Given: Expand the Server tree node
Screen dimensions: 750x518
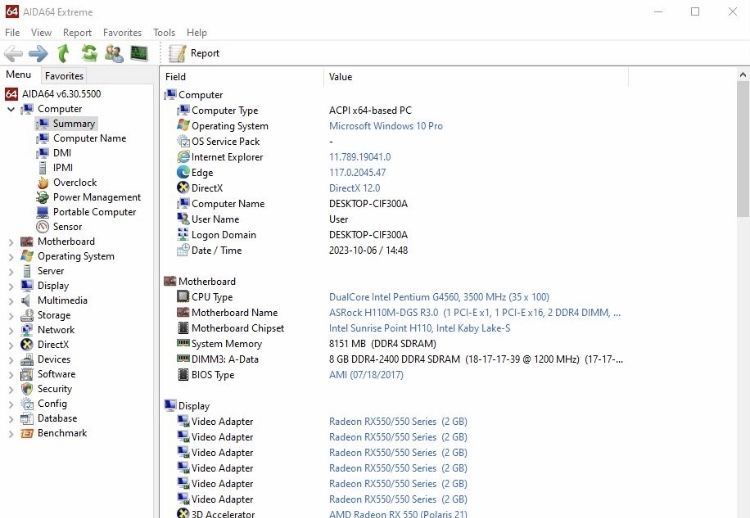Looking at the screenshot, I should coord(11,272).
